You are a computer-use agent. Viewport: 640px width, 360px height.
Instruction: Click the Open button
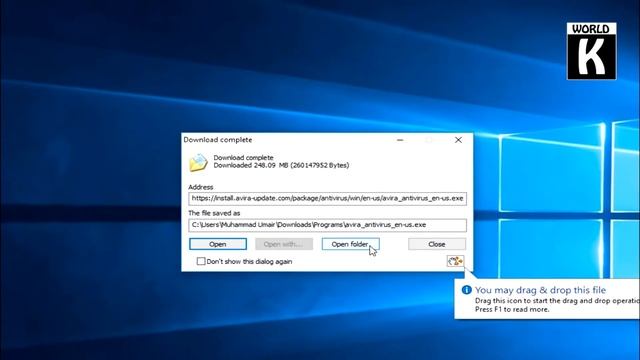point(218,244)
